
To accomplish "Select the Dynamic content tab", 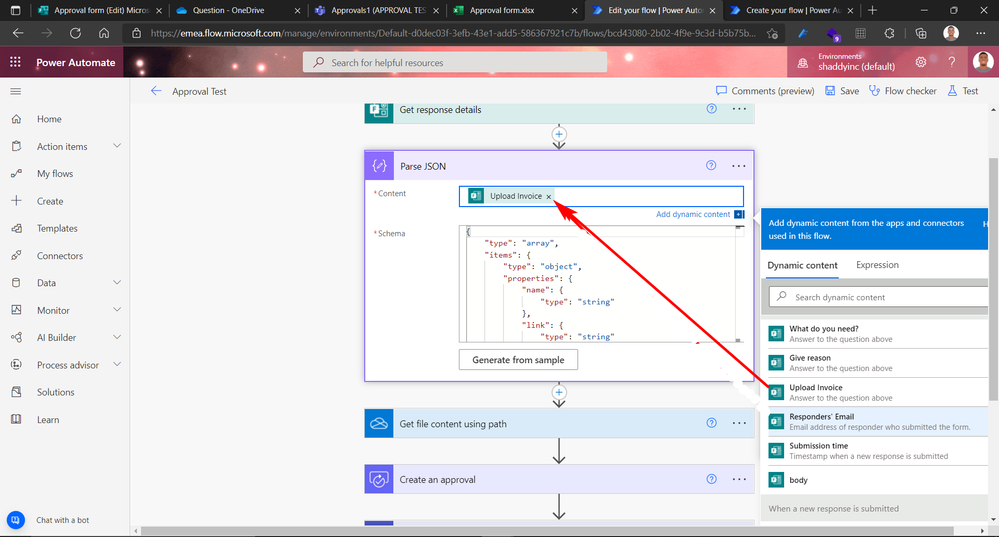I will click(x=802, y=266).
